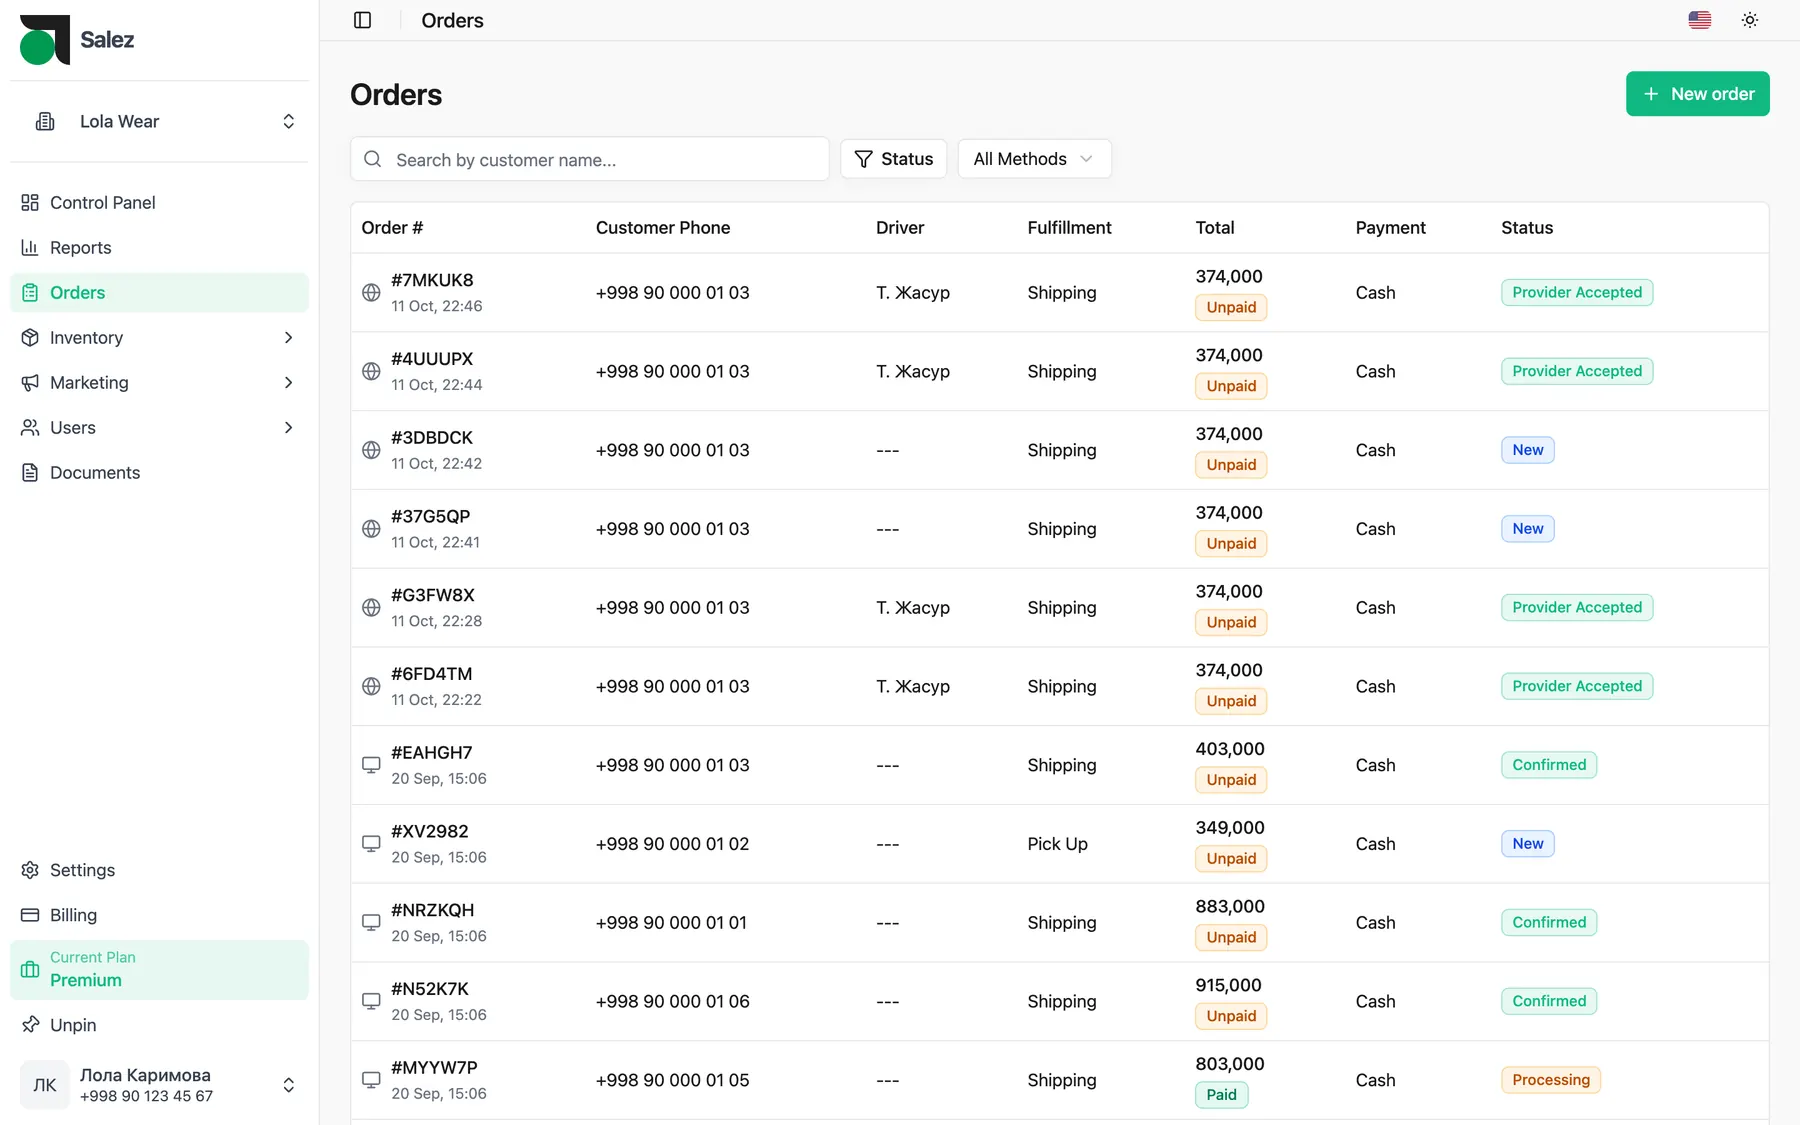1800x1125 pixels.
Task: Click the Marketing megaphone icon
Action: (30, 383)
